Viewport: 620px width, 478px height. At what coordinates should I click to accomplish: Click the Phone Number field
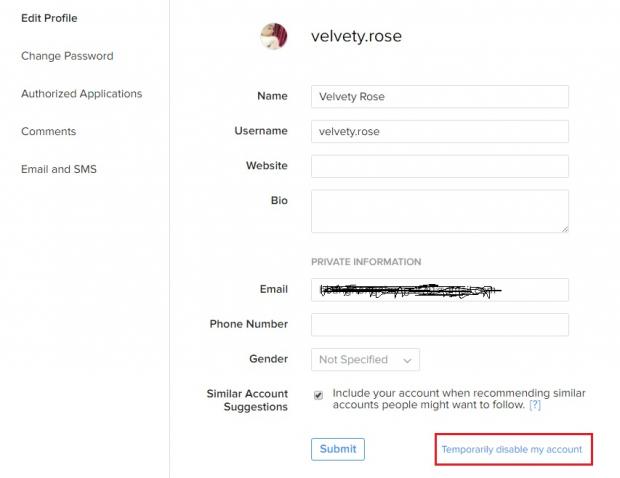pos(440,325)
